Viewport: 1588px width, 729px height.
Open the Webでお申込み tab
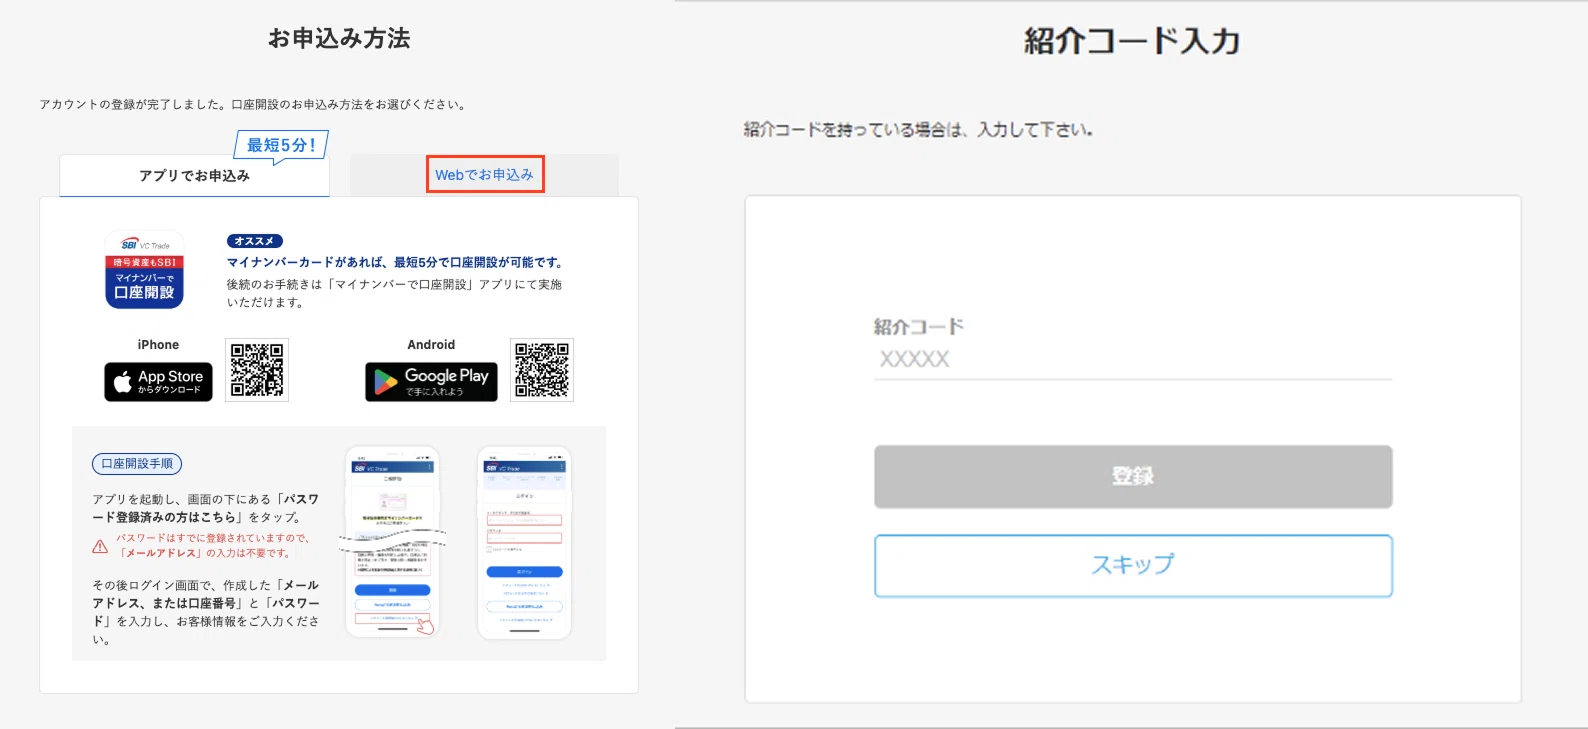485,175
